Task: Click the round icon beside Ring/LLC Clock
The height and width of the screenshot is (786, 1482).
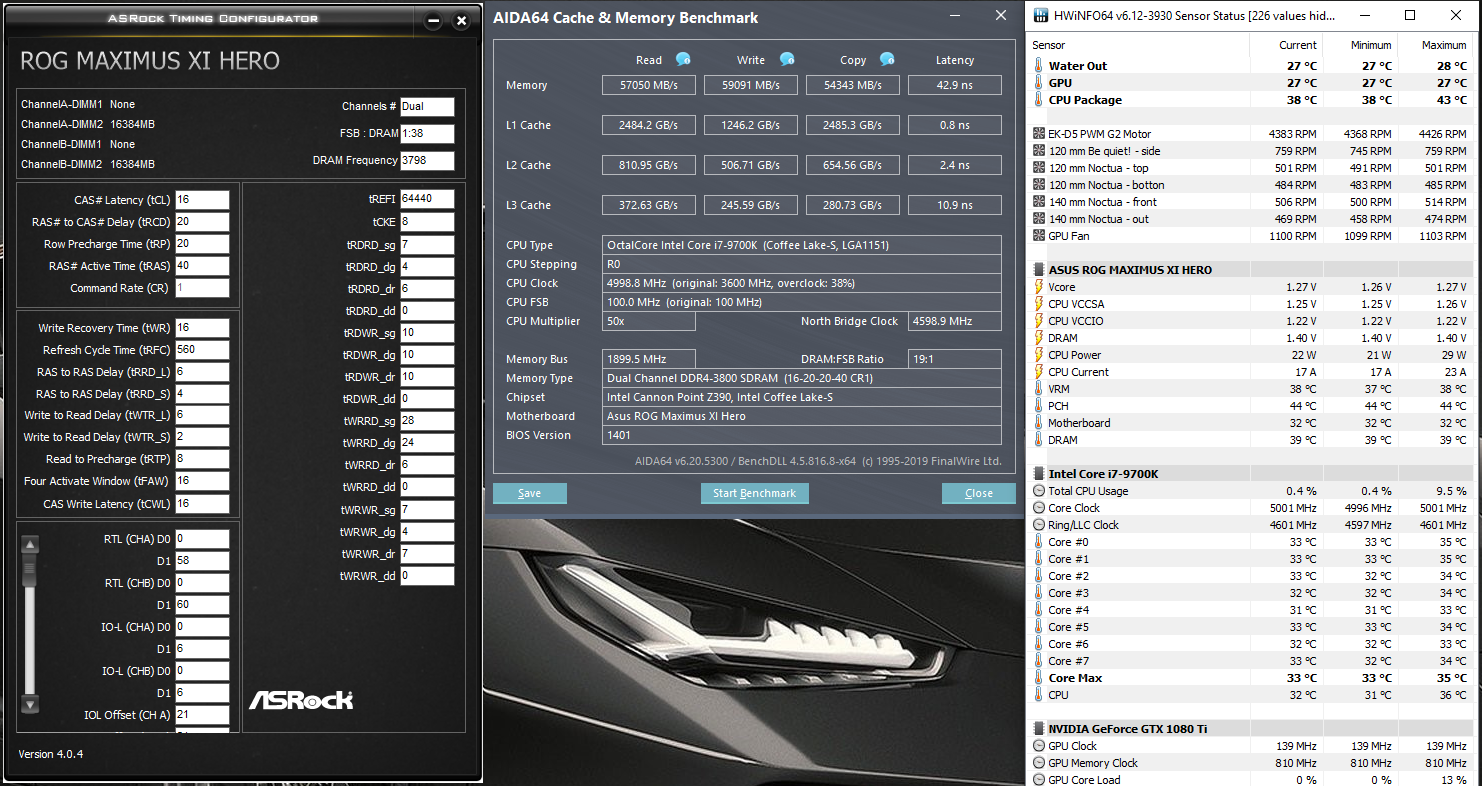Action: 1039,525
